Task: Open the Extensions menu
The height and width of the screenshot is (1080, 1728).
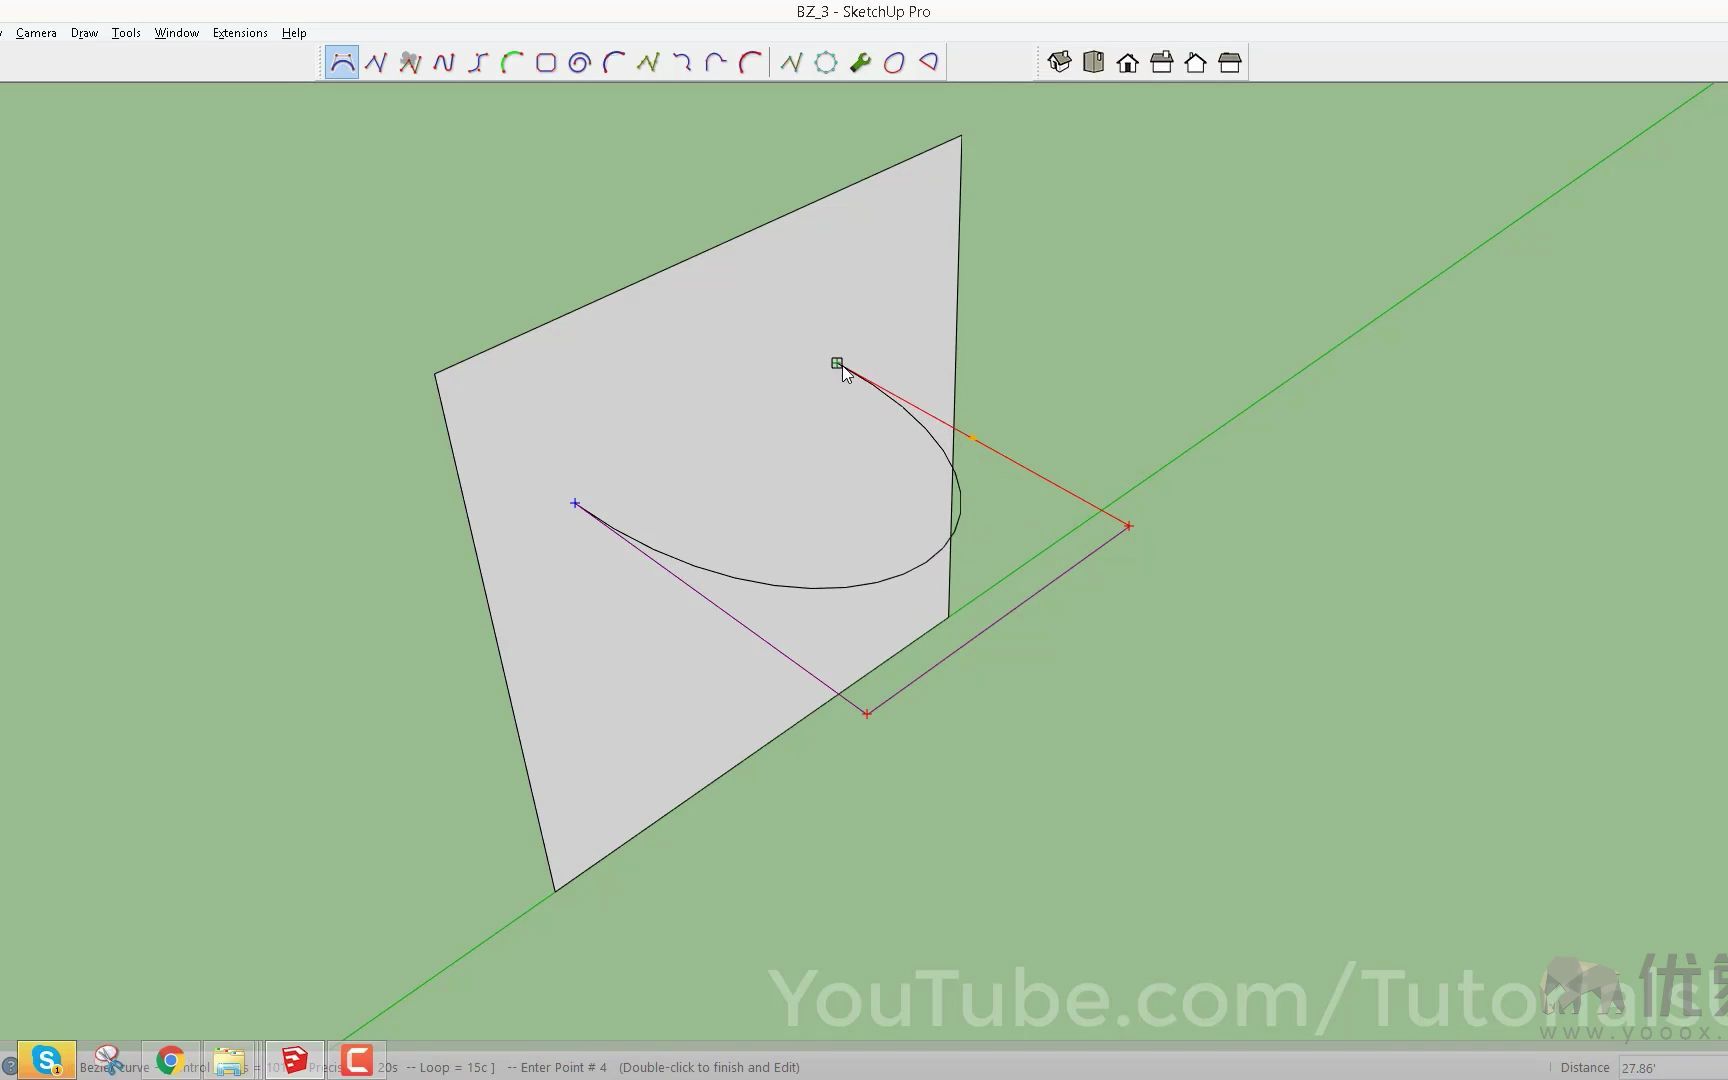Action: [x=240, y=33]
